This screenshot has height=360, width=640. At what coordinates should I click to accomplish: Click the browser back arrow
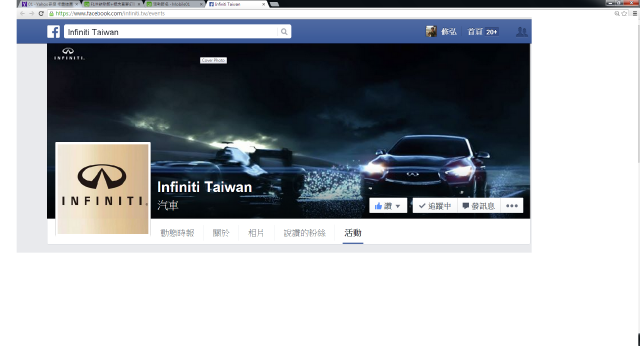click(x=22, y=13)
